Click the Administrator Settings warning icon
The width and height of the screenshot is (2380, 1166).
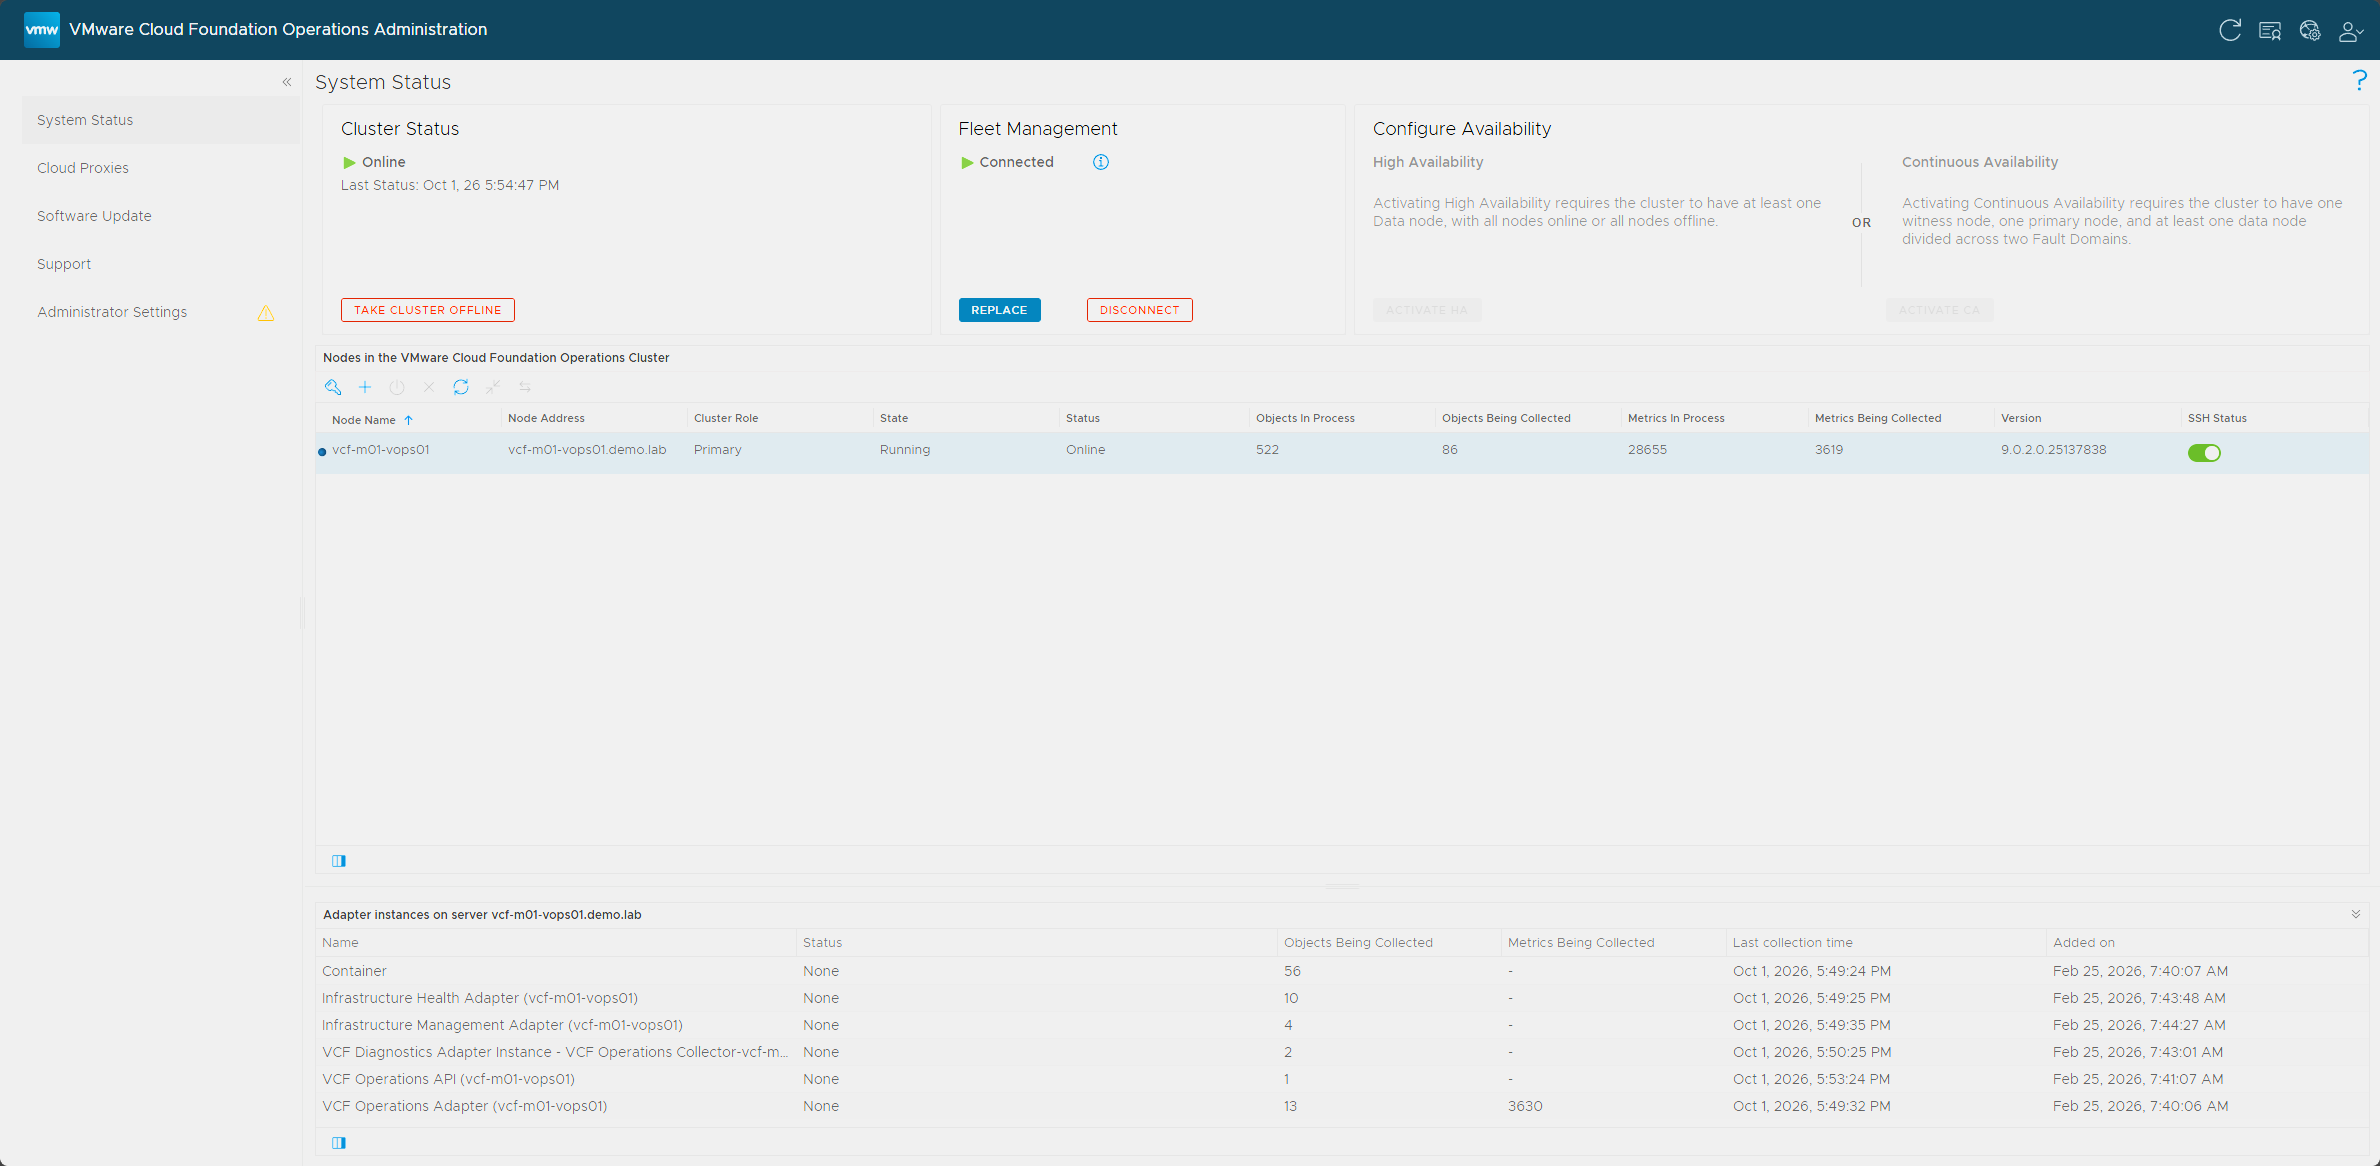click(266, 313)
